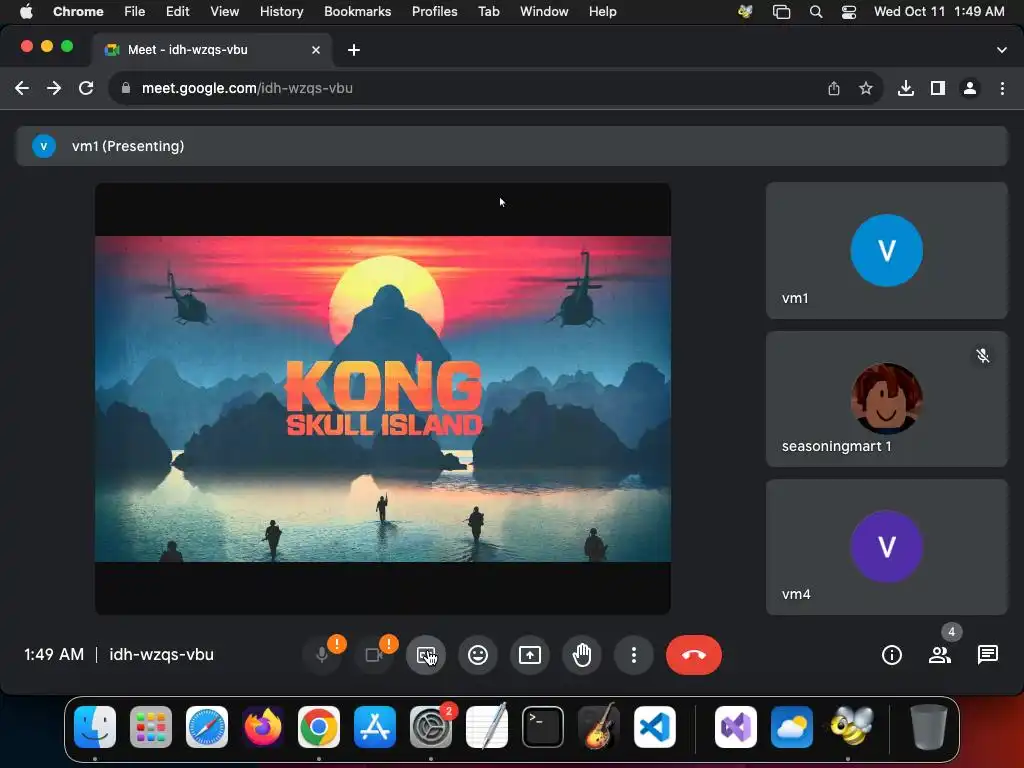Open Control Center in menu bar

tap(849, 12)
